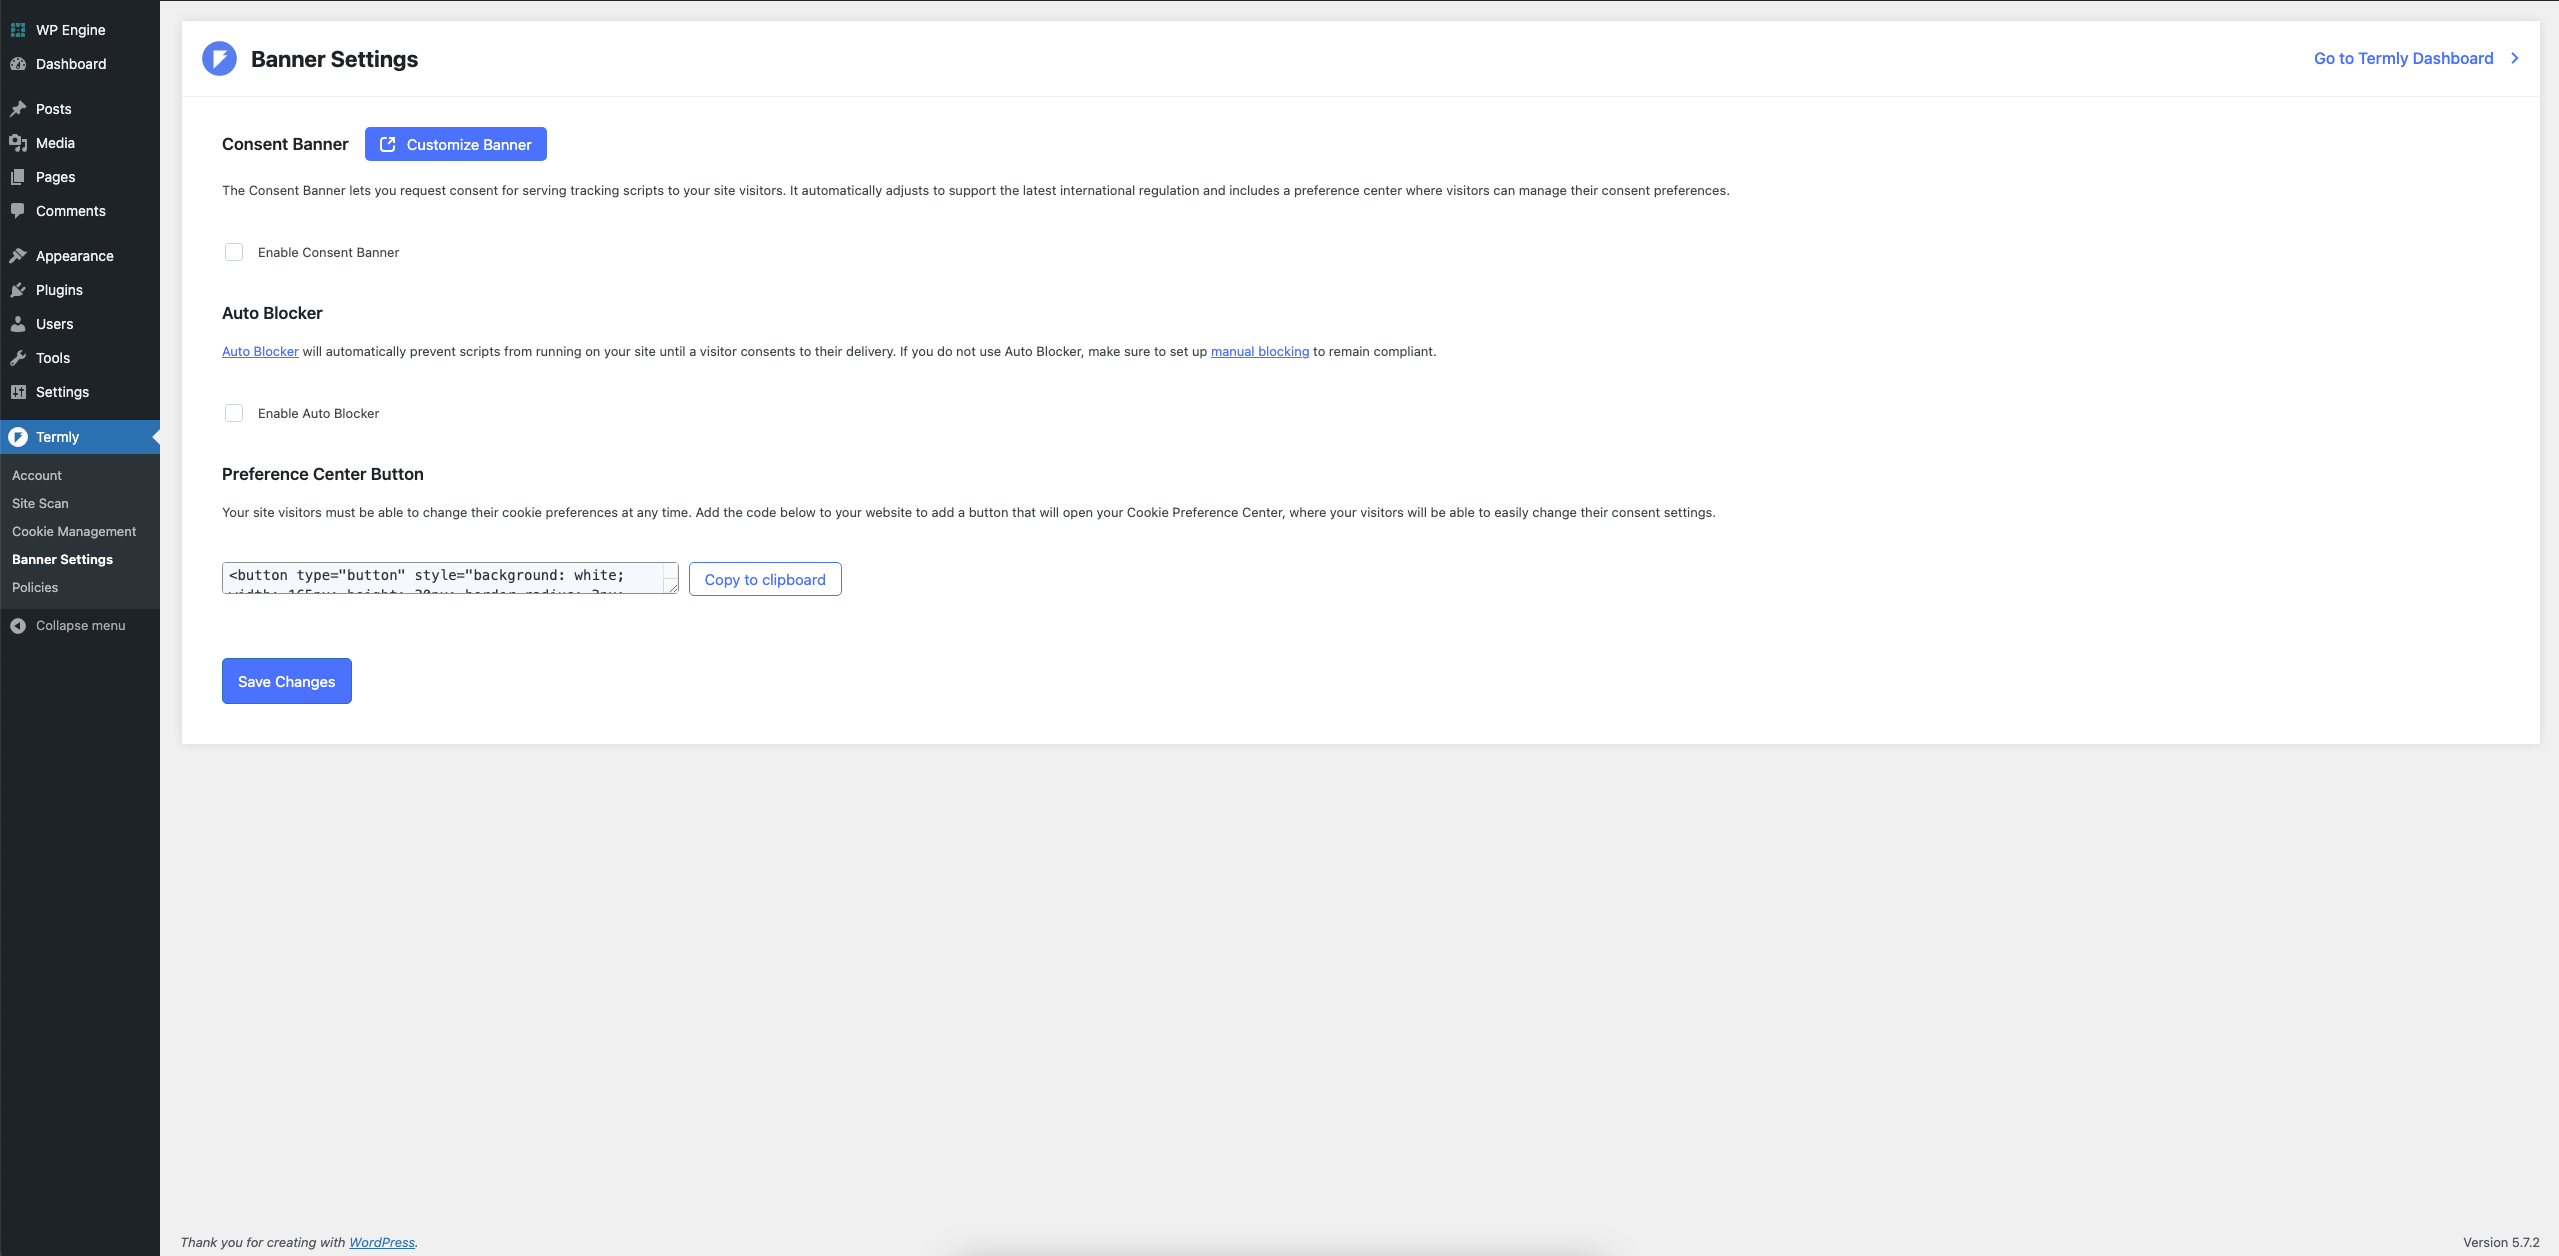Enable the Consent Banner checkbox
The width and height of the screenshot is (2559, 1256).
point(233,251)
